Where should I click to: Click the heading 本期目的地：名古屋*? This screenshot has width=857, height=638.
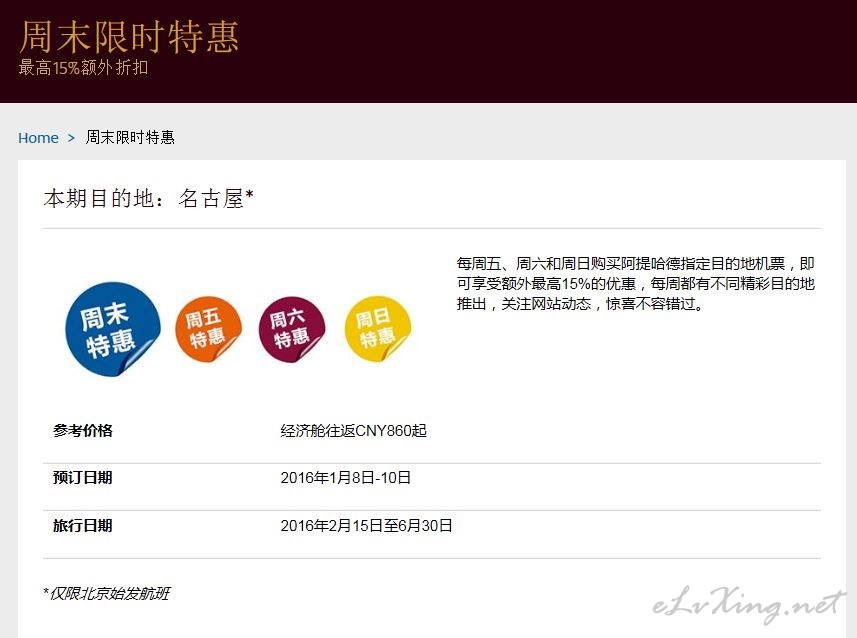pos(149,198)
